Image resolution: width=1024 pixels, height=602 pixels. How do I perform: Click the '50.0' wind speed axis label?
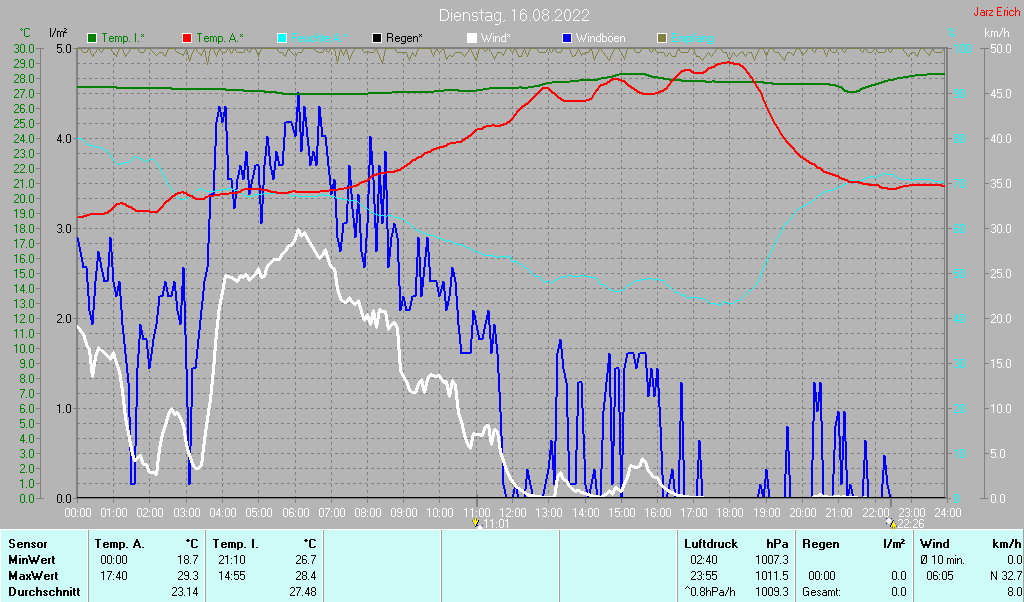tap(1001, 48)
